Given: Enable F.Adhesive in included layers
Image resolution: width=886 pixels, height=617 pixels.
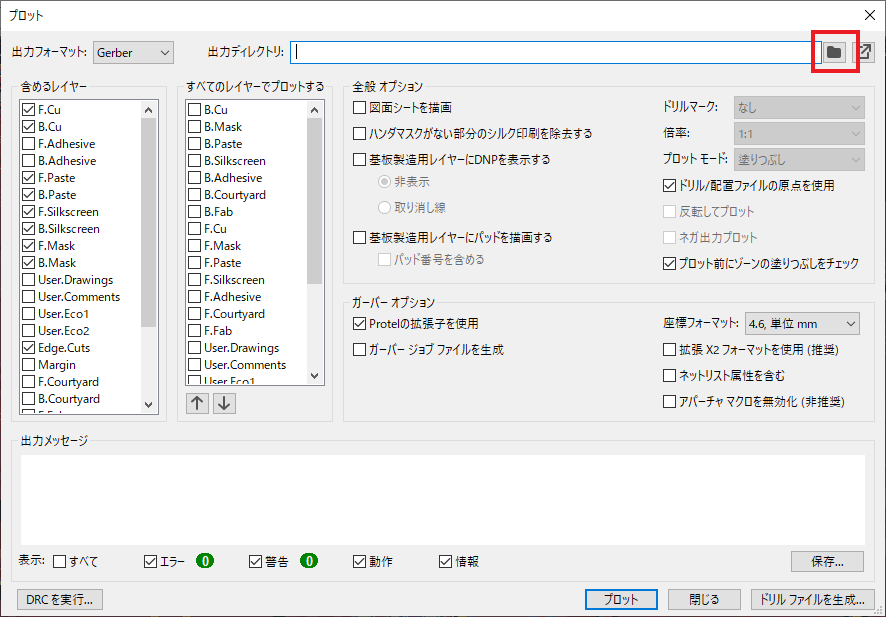Looking at the screenshot, I should pyautogui.click(x=28, y=144).
